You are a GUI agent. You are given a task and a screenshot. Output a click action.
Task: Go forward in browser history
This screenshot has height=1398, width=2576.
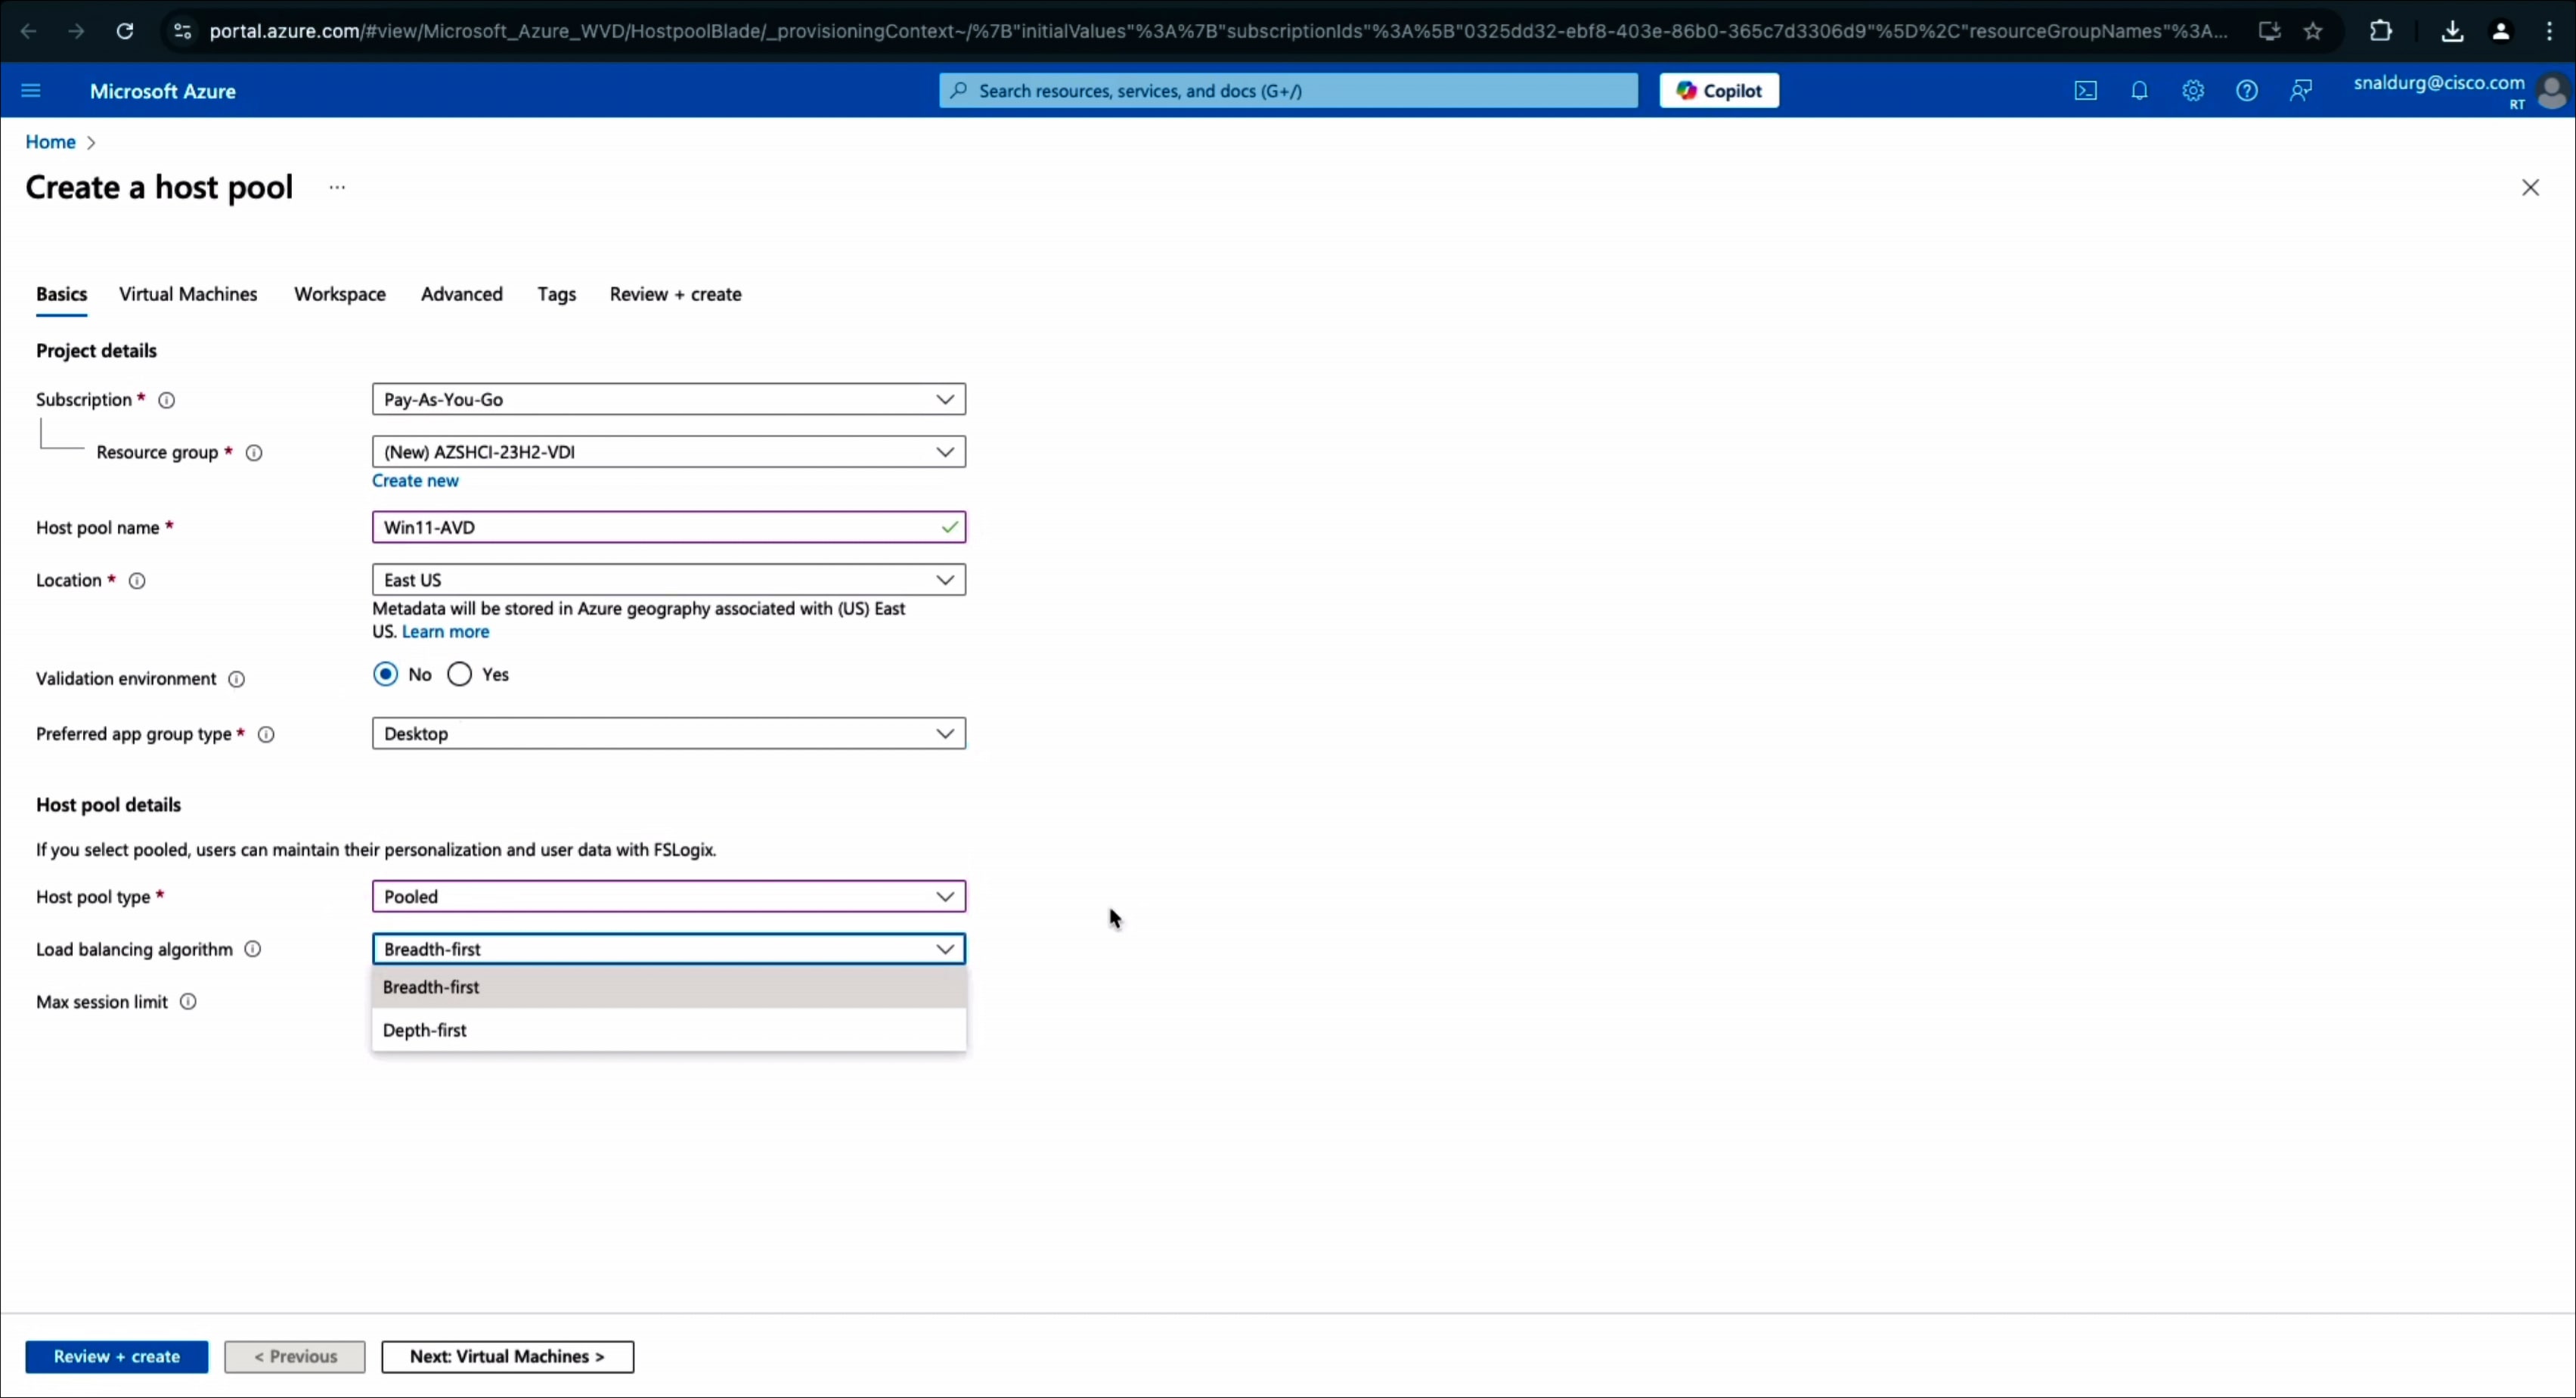click(76, 31)
